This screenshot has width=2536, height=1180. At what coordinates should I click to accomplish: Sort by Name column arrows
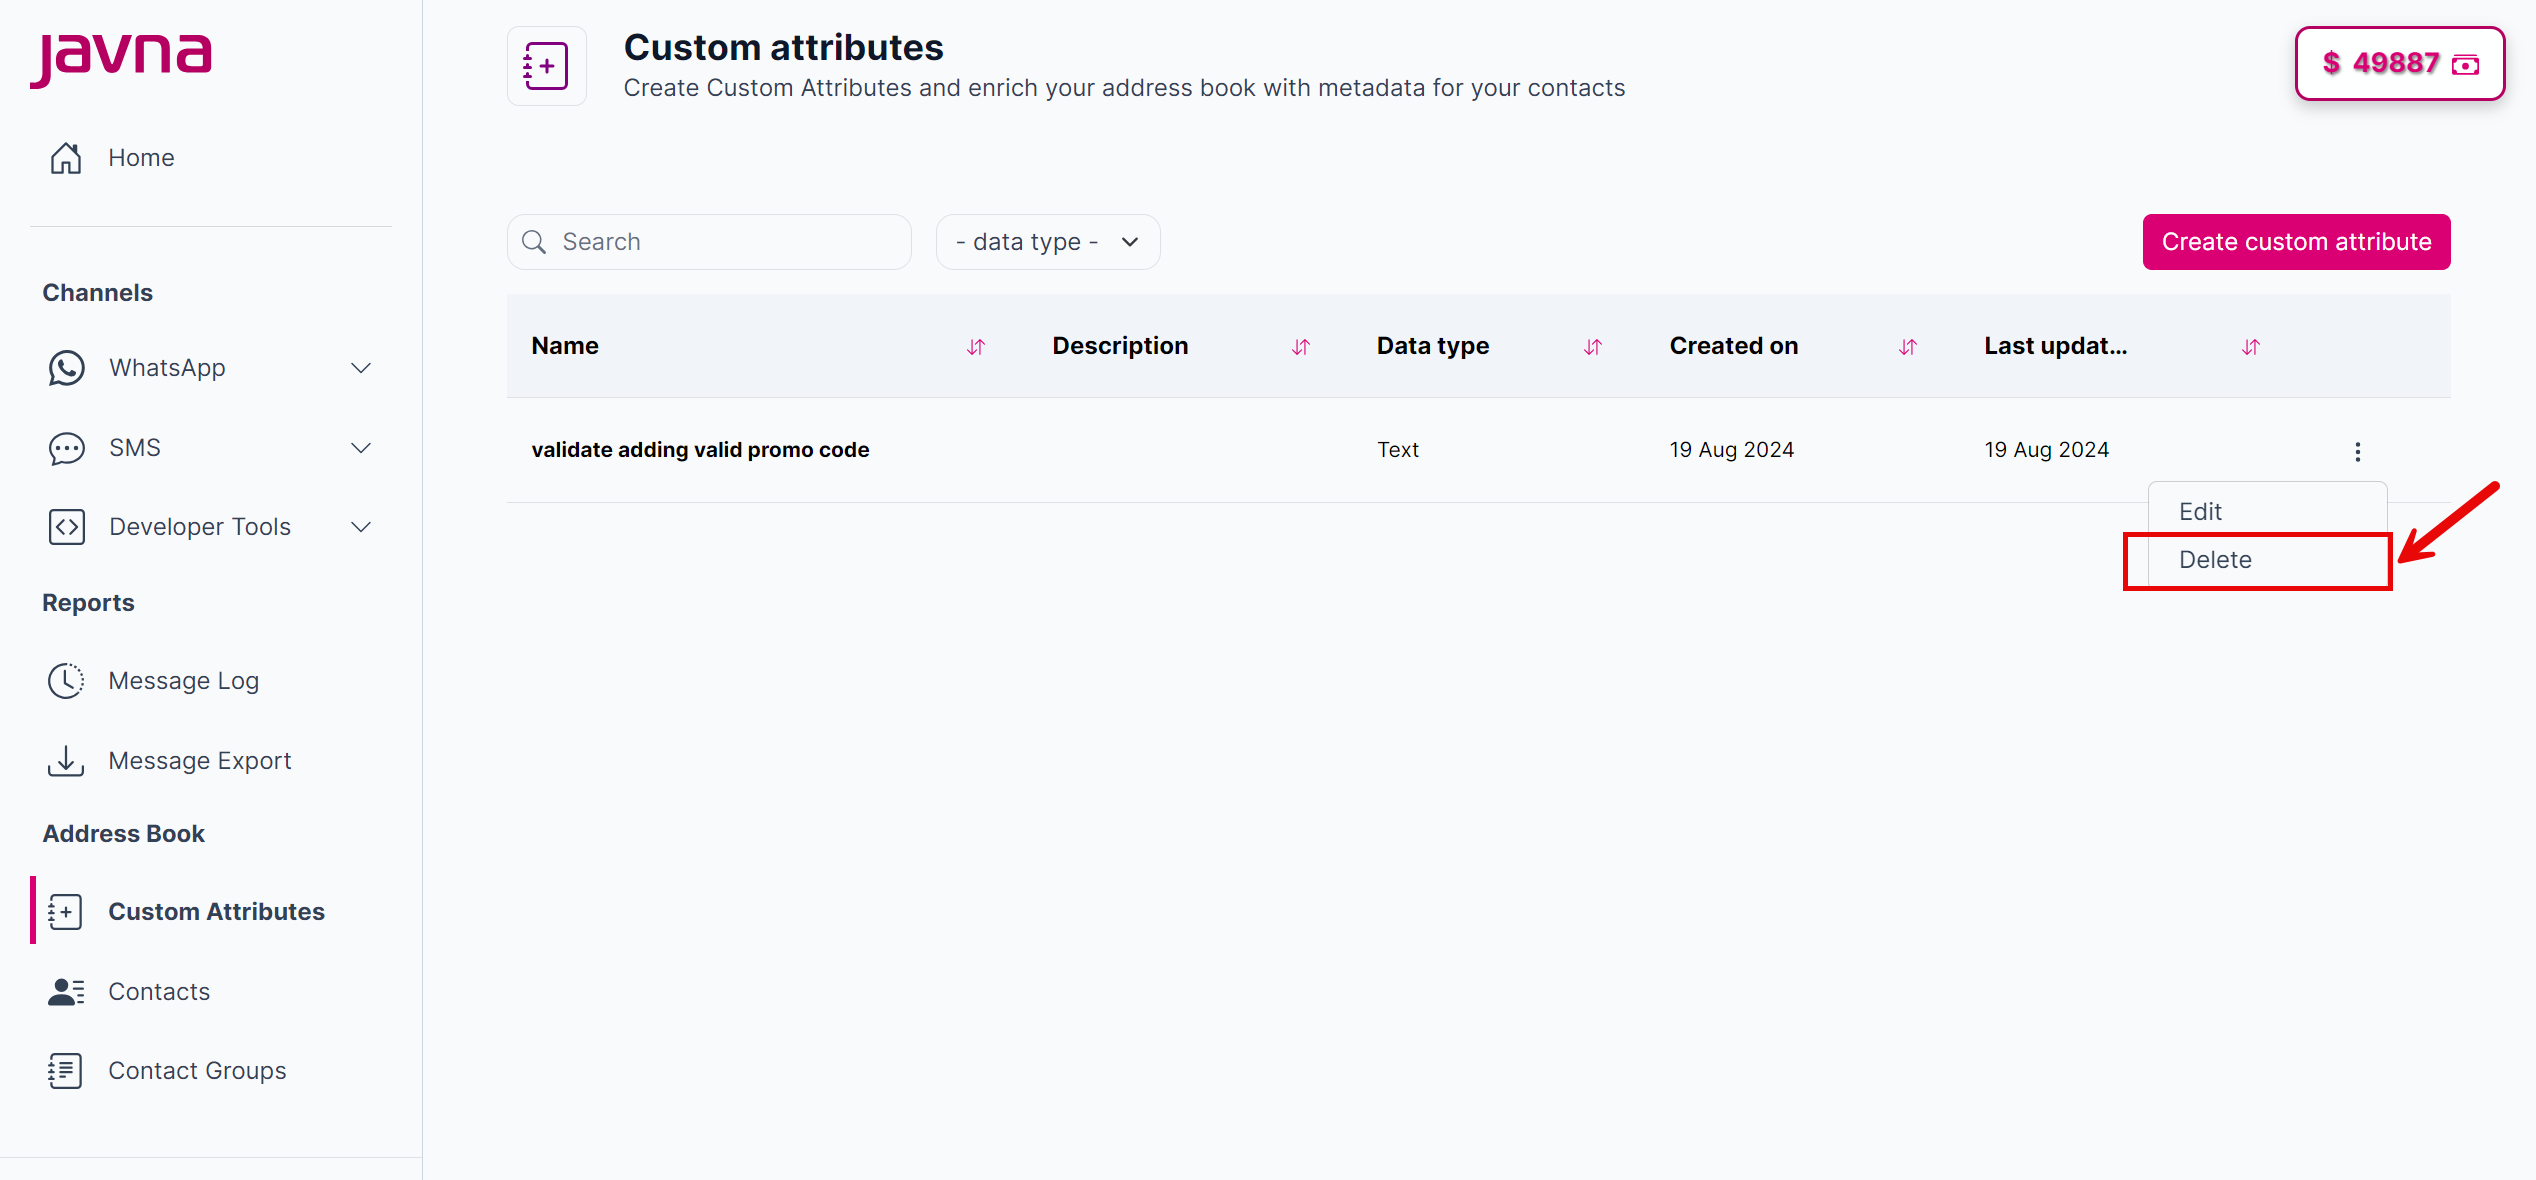[976, 347]
